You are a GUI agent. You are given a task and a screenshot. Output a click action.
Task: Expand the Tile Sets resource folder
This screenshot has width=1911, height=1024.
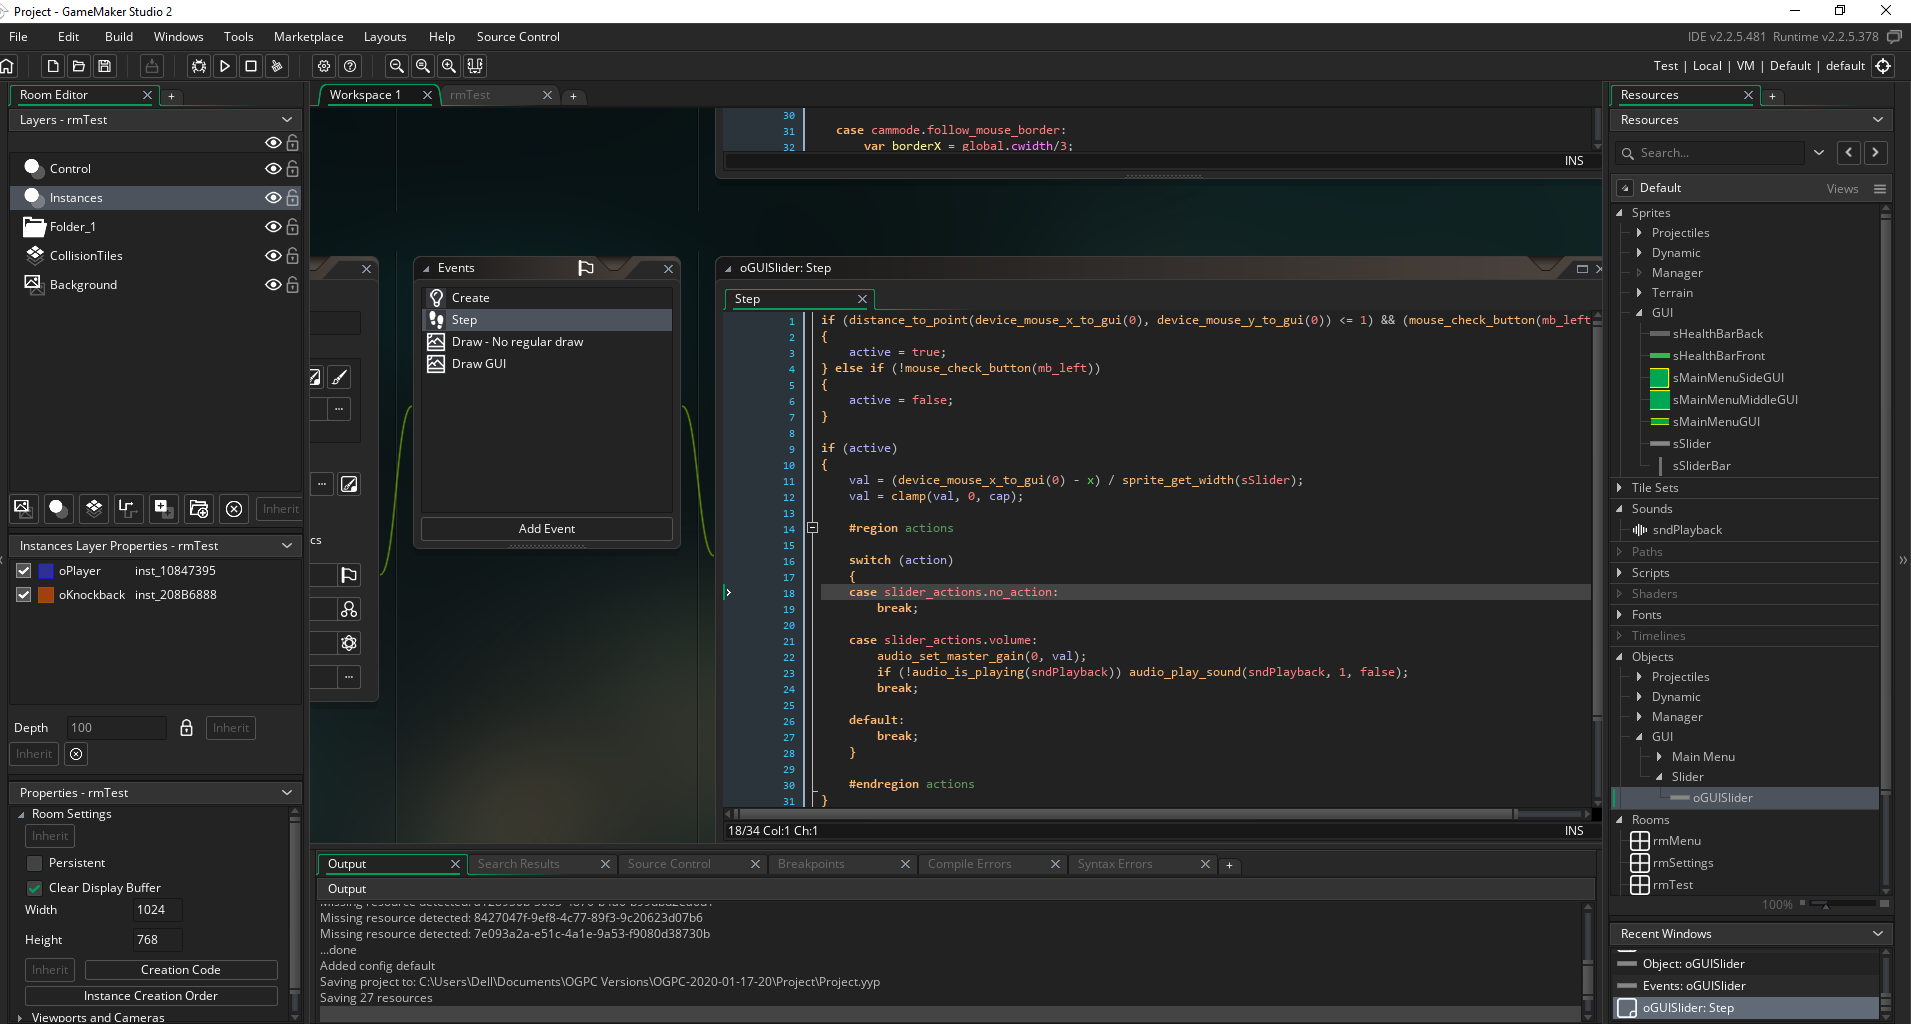pyautogui.click(x=1620, y=488)
